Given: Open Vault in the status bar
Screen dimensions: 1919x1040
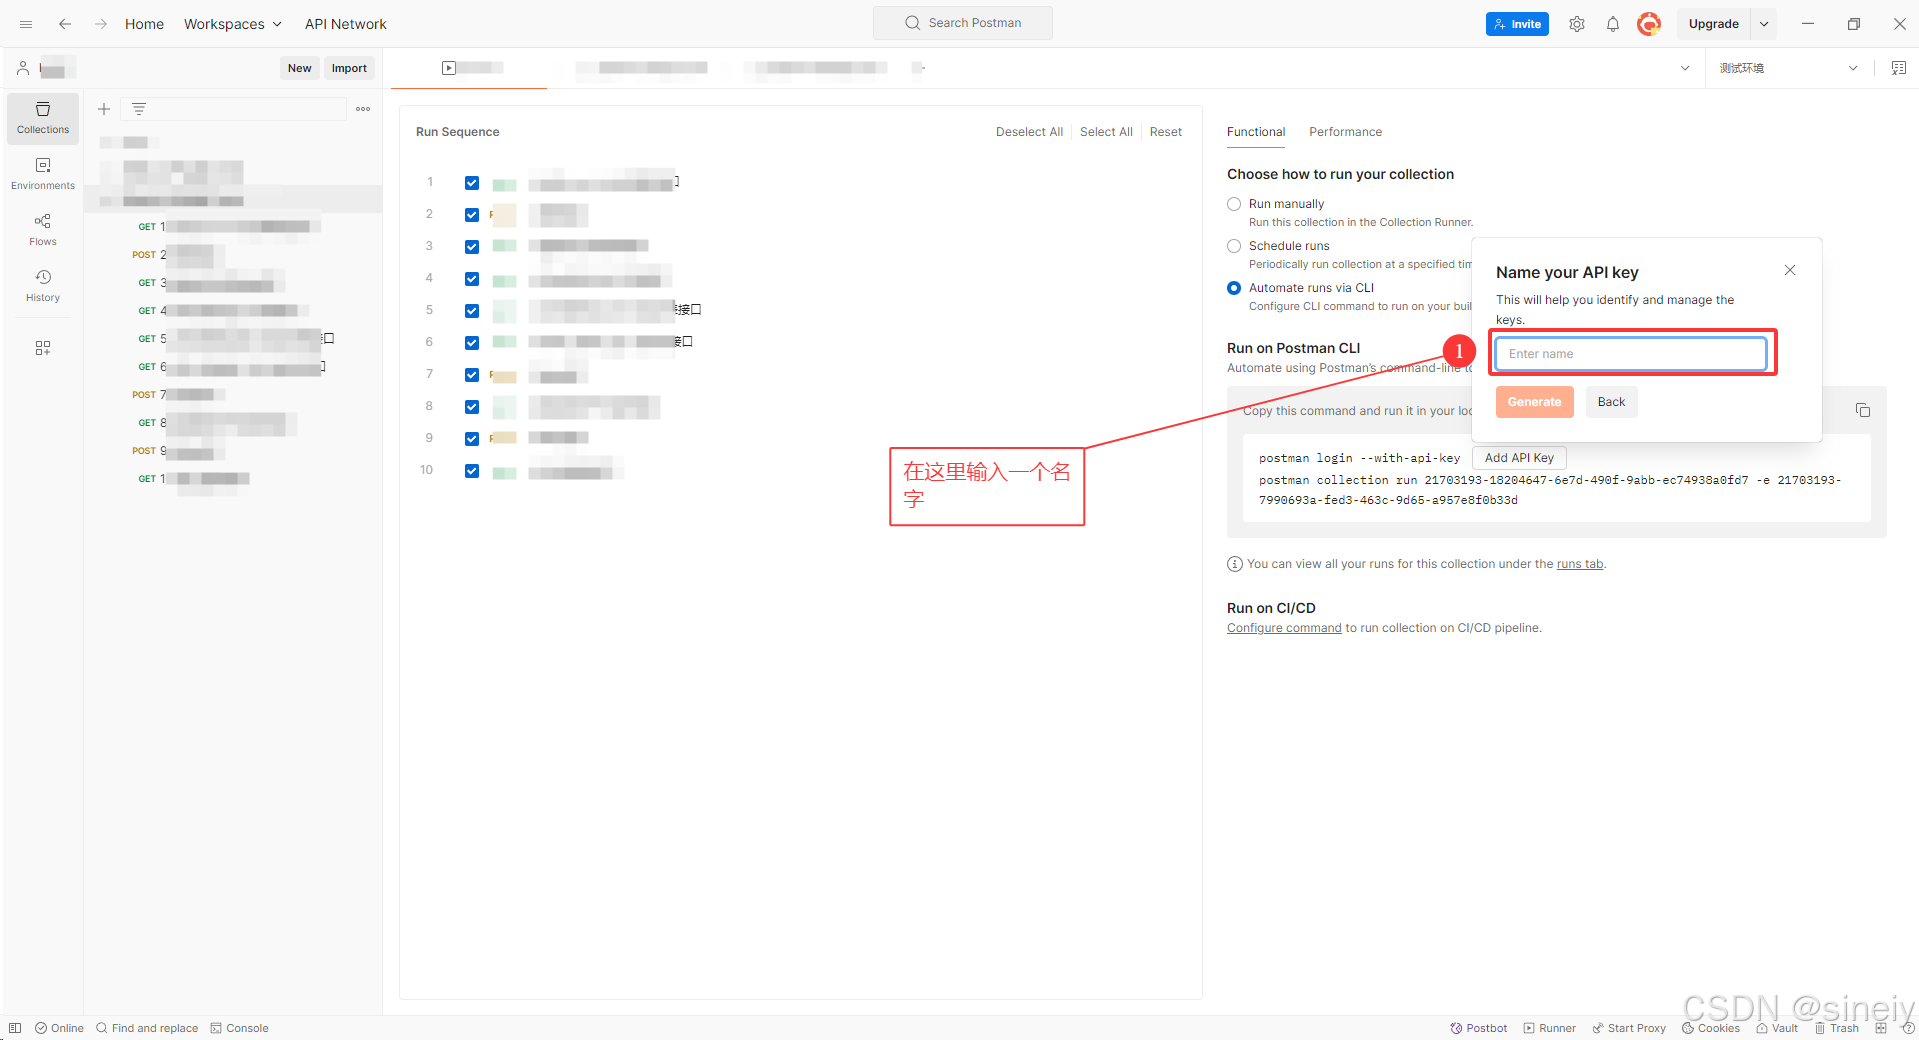Looking at the screenshot, I should click(x=1777, y=1028).
